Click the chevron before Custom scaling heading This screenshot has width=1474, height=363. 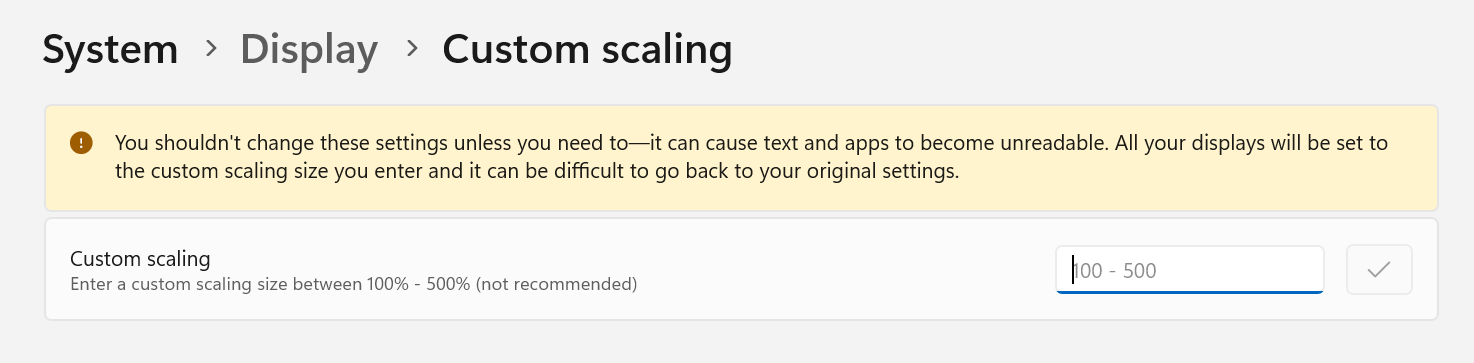pyautogui.click(x=410, y=48)
